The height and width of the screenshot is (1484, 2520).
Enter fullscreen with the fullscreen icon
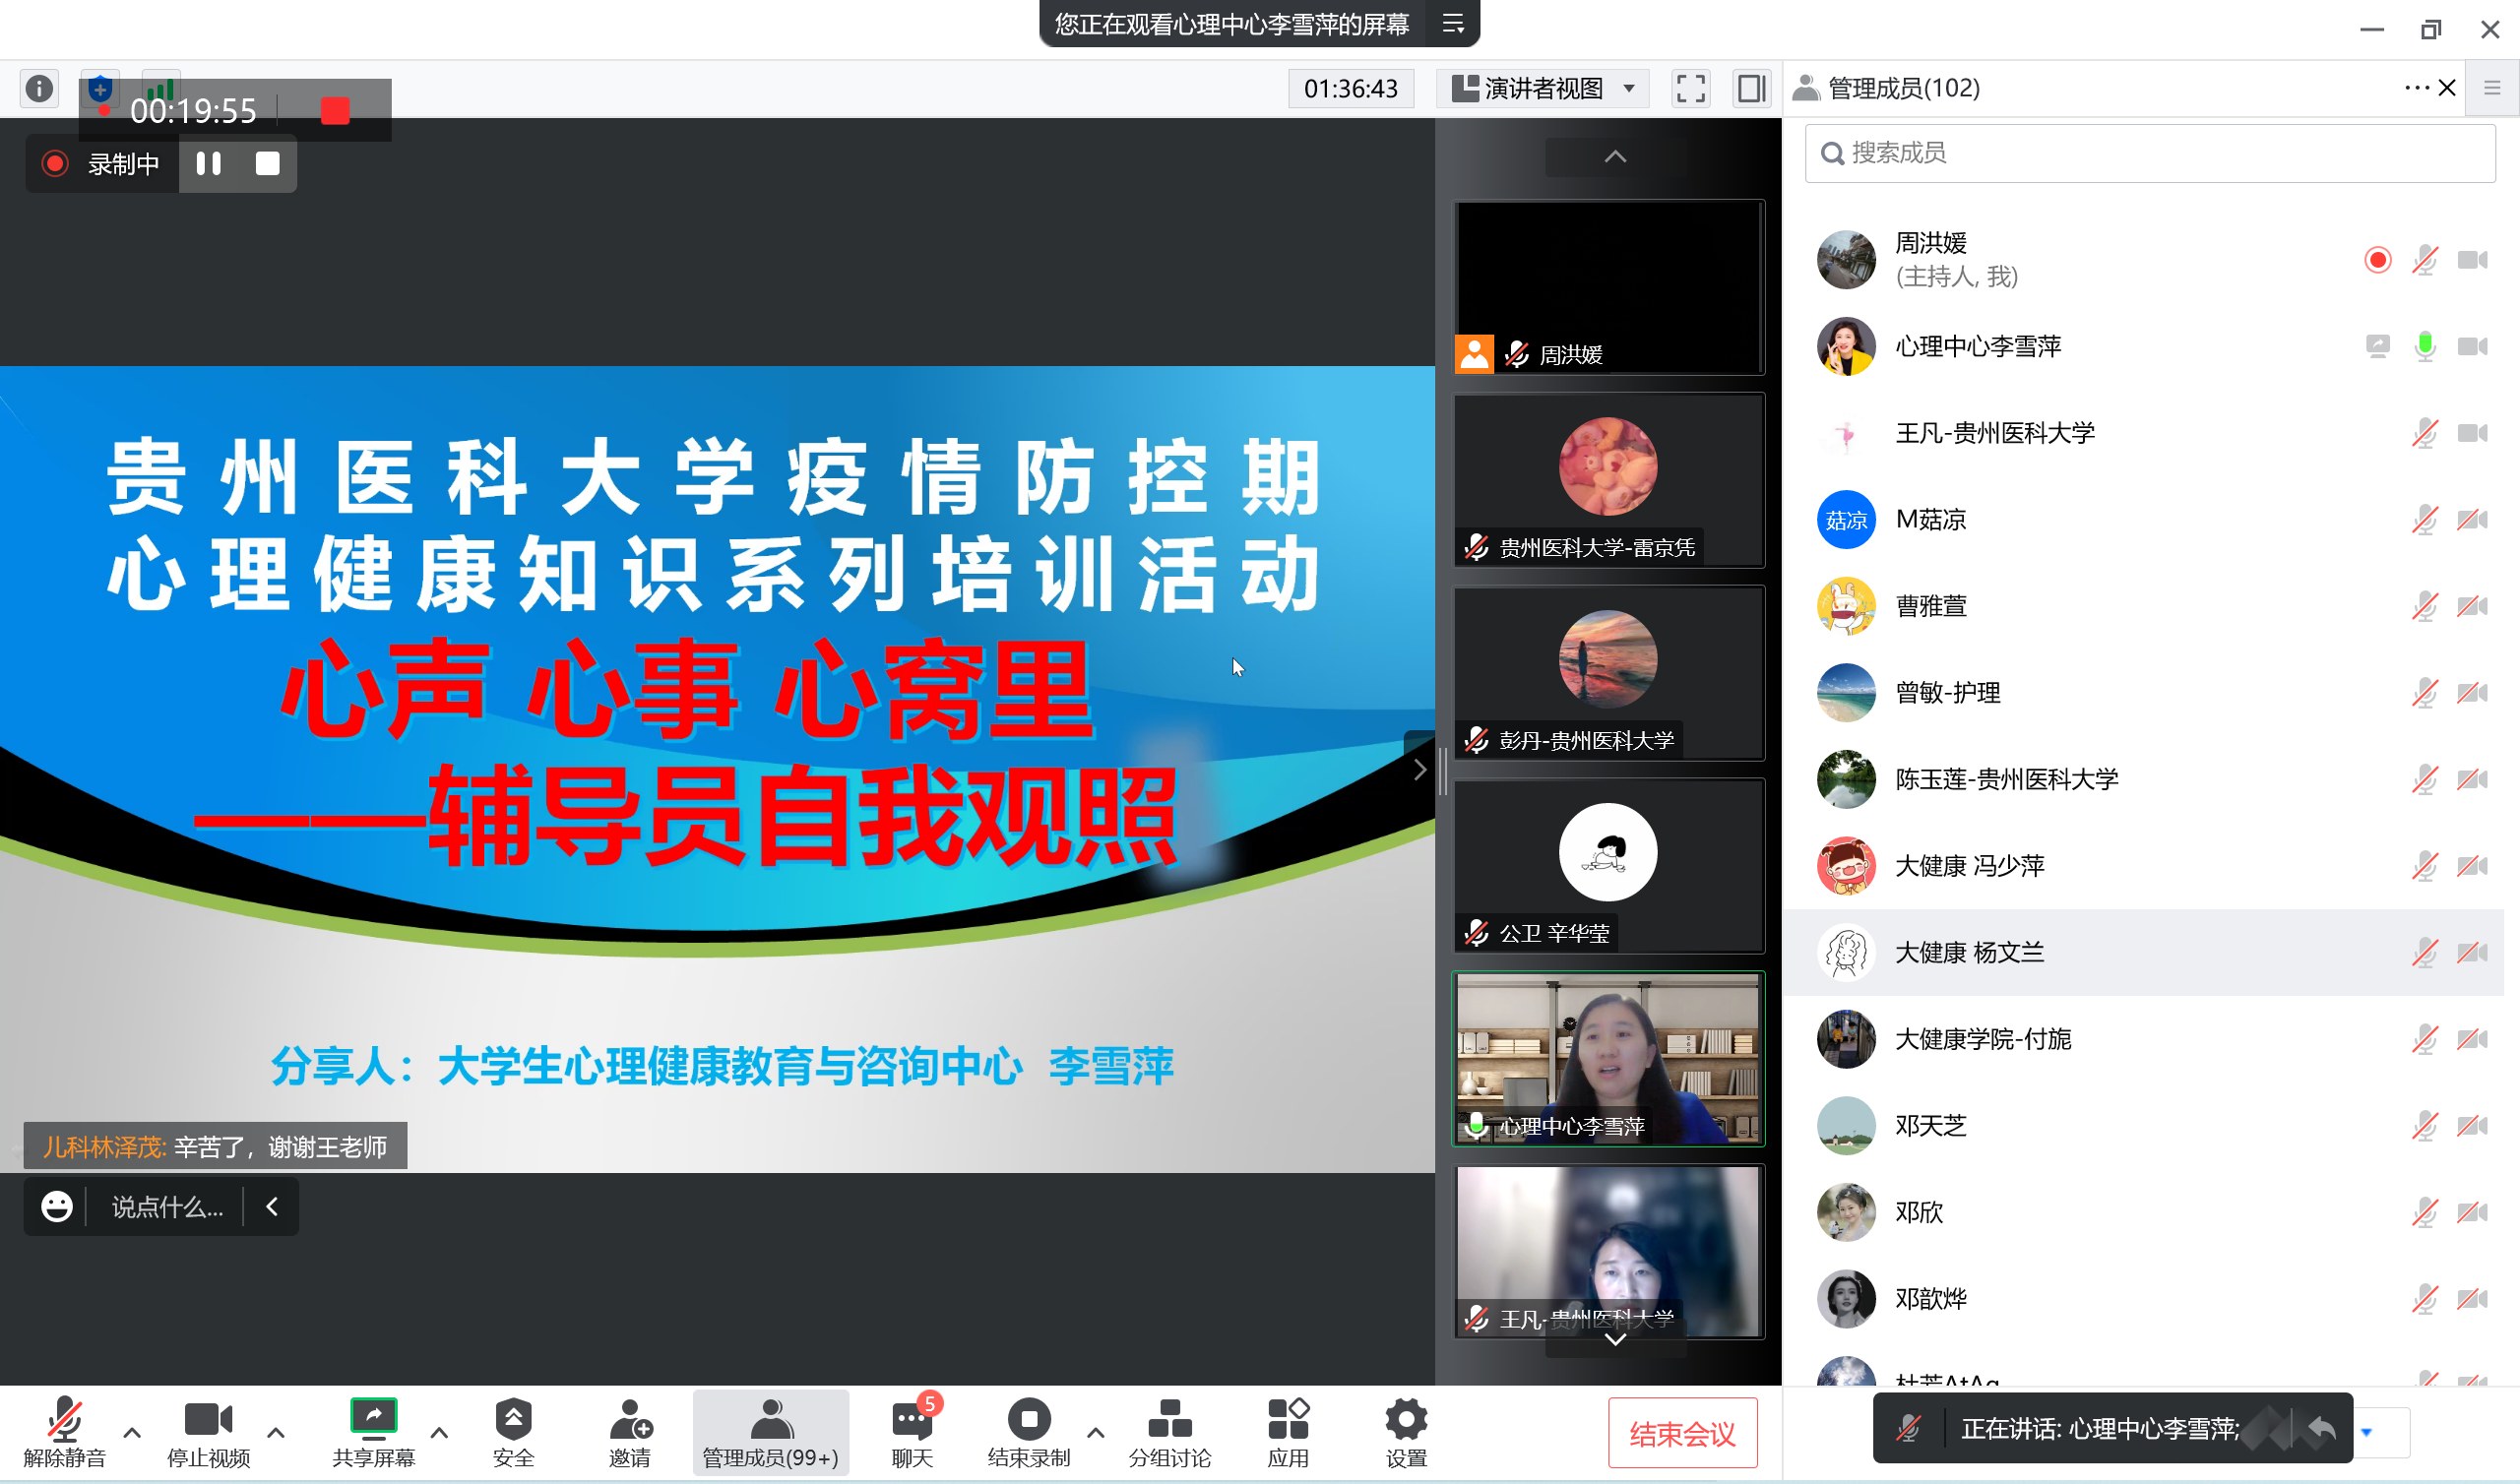click(x=1691, y=88)
